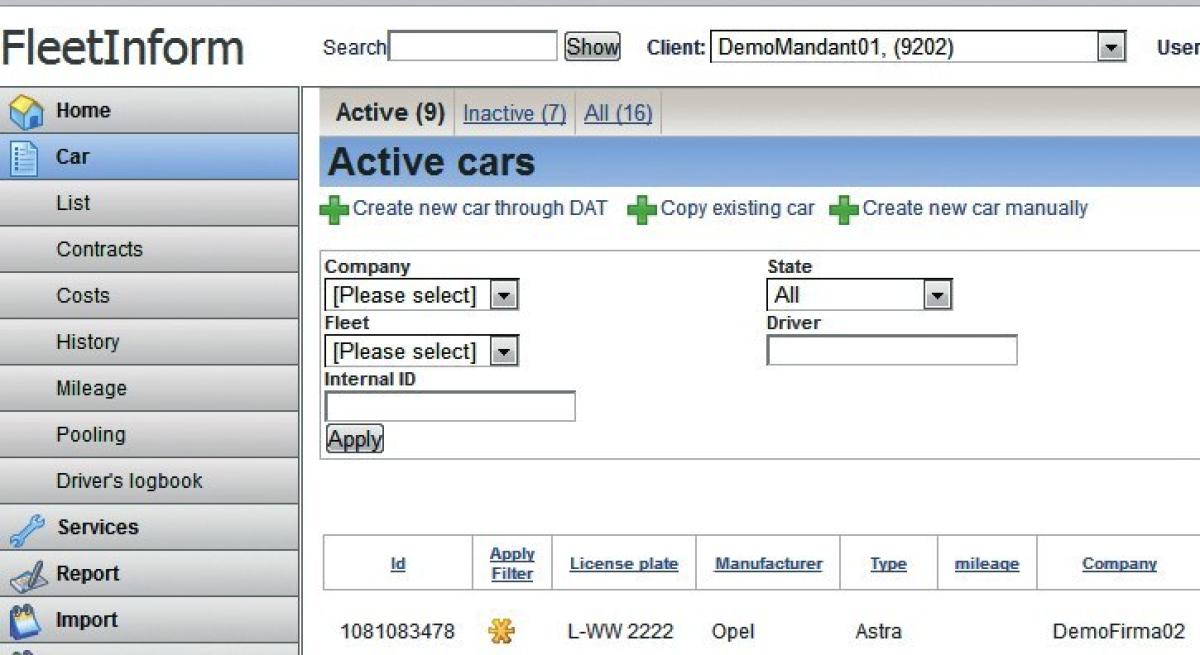Screen dimensions: 1200x655
Task: Click the Opel manufacturer cell
Action: 733,632
